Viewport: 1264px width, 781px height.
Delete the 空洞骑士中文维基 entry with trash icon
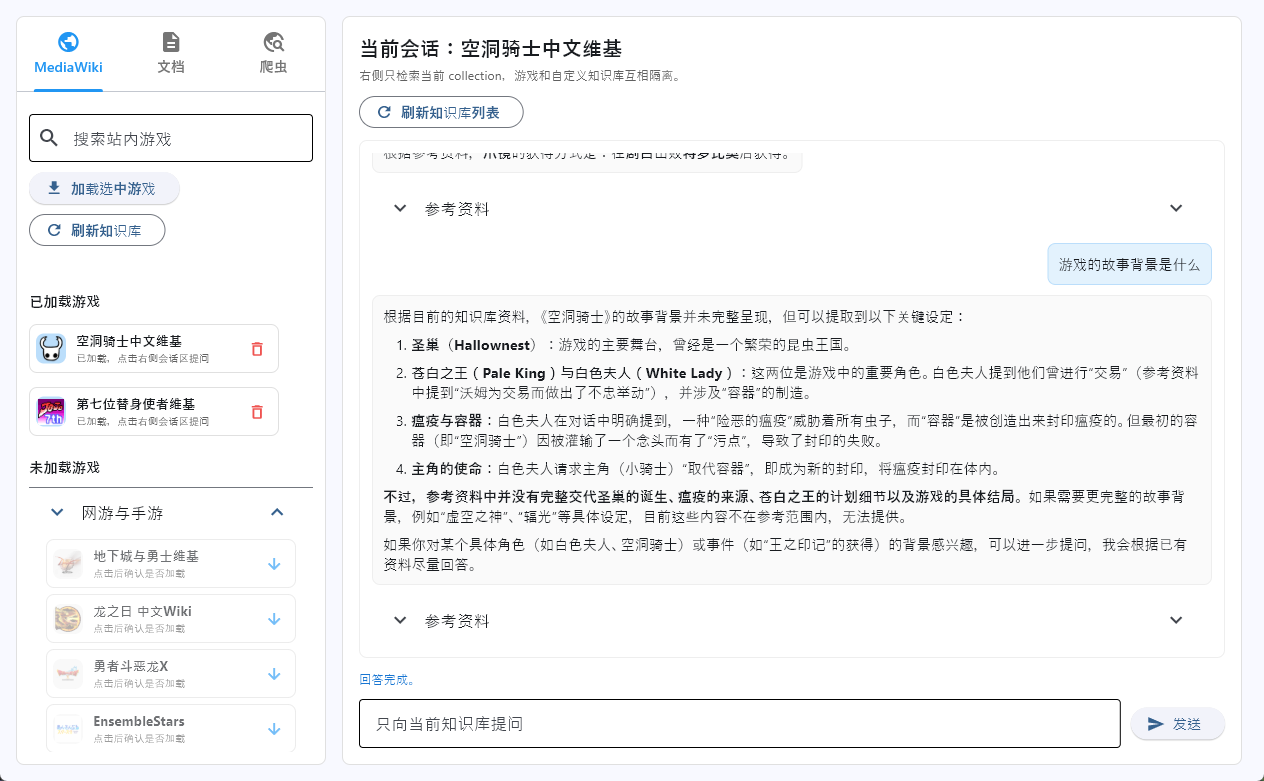[x=257, y=349]
